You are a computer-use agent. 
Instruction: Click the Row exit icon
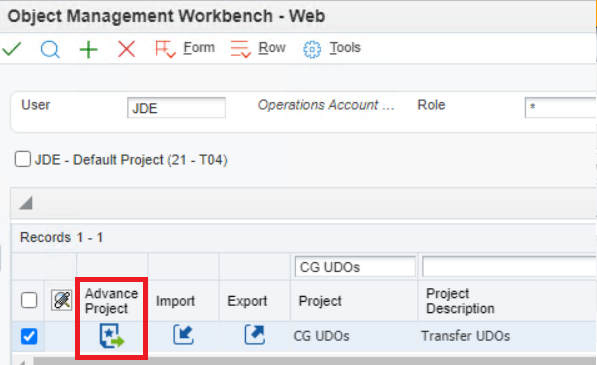pyautogui.click(x=241, y=49)
